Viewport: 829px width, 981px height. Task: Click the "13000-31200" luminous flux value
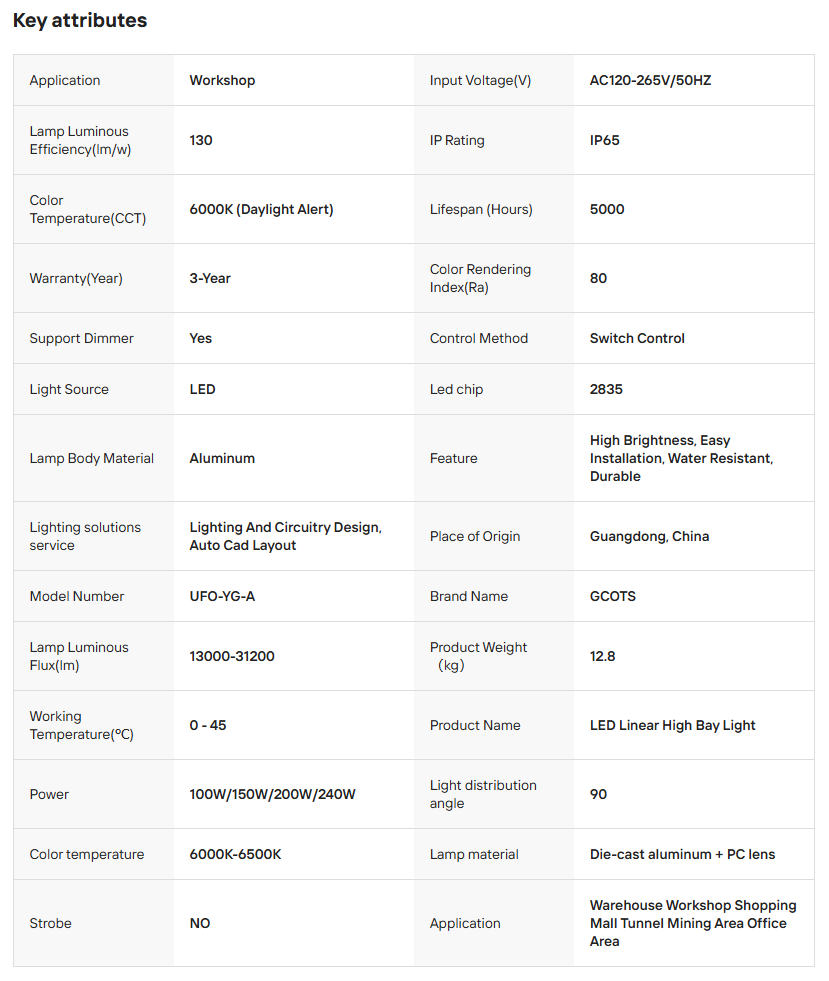[232, 656]
